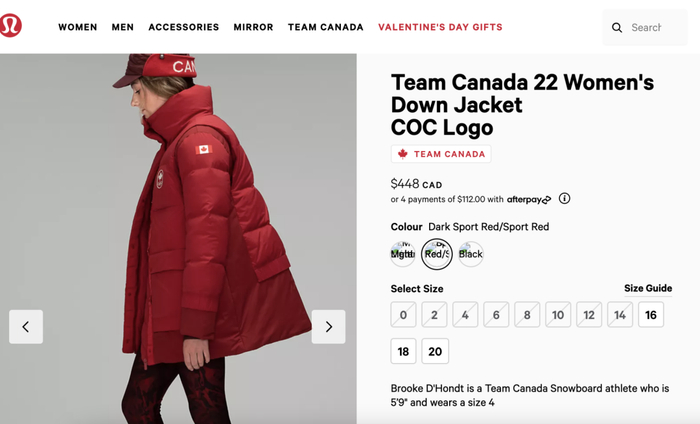Open the Size Guide link
This screenshot has height=424, width=700.
648,289
